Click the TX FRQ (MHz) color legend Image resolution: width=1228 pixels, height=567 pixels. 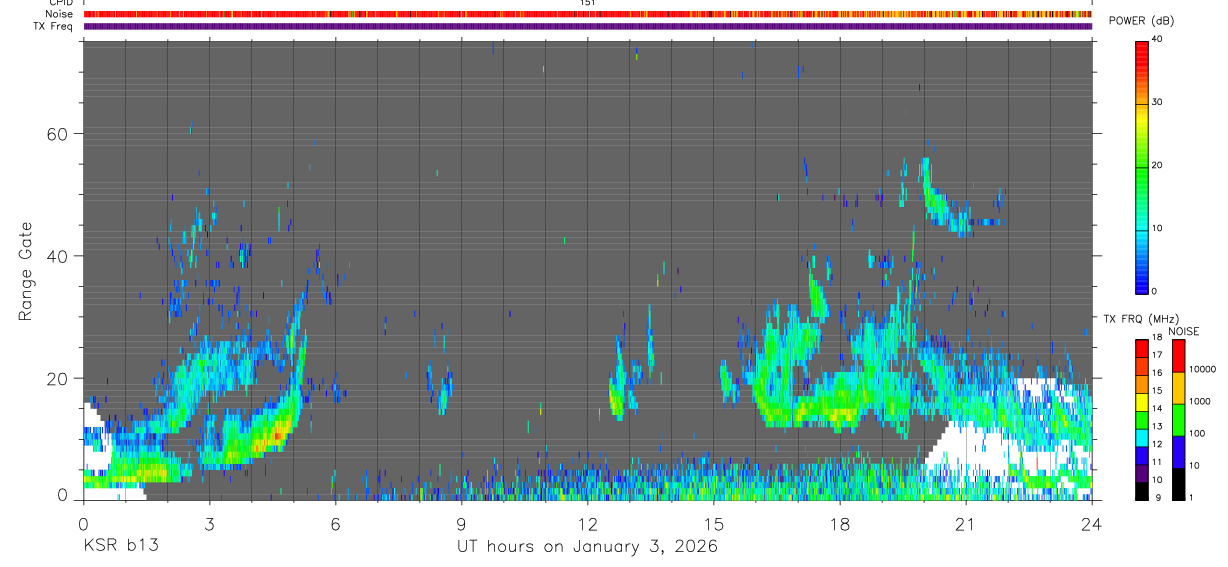click(x=1142, y=420)
